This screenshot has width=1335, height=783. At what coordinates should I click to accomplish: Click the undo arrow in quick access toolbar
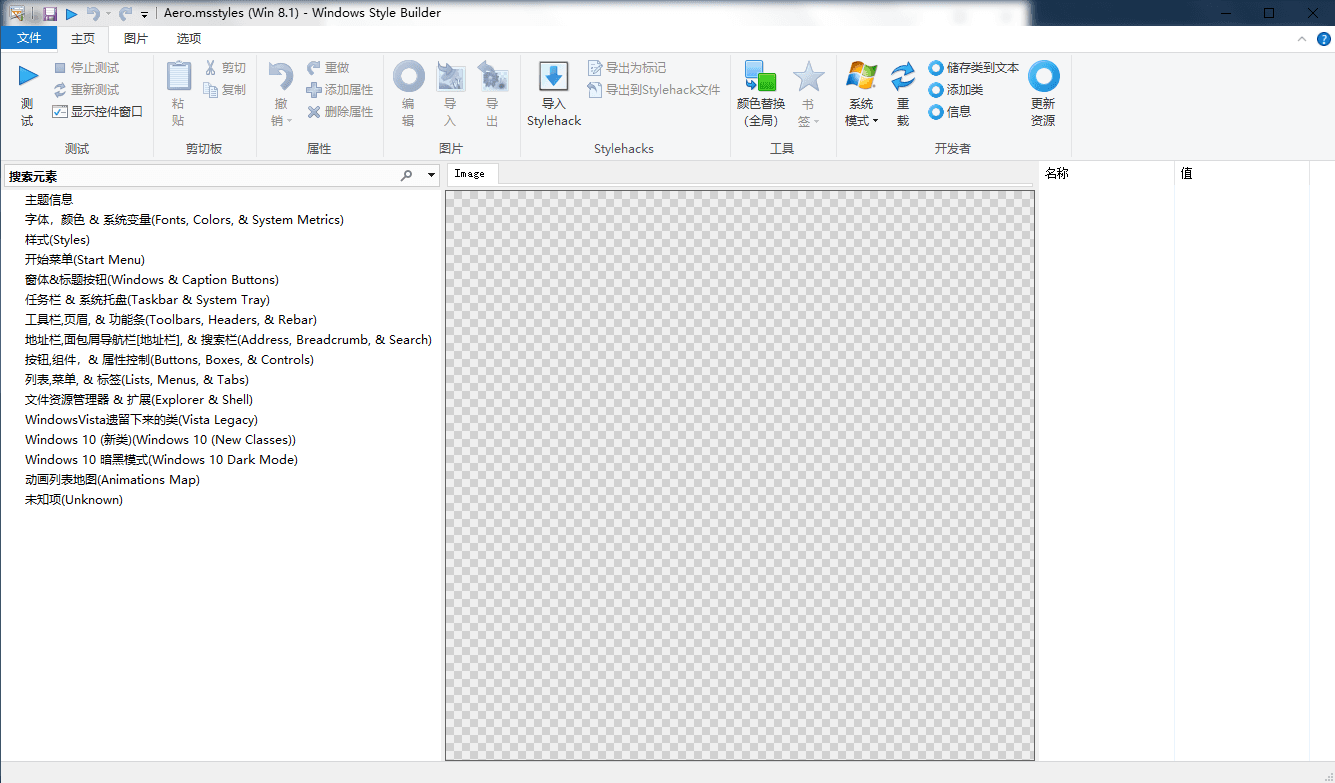[92, 14]
